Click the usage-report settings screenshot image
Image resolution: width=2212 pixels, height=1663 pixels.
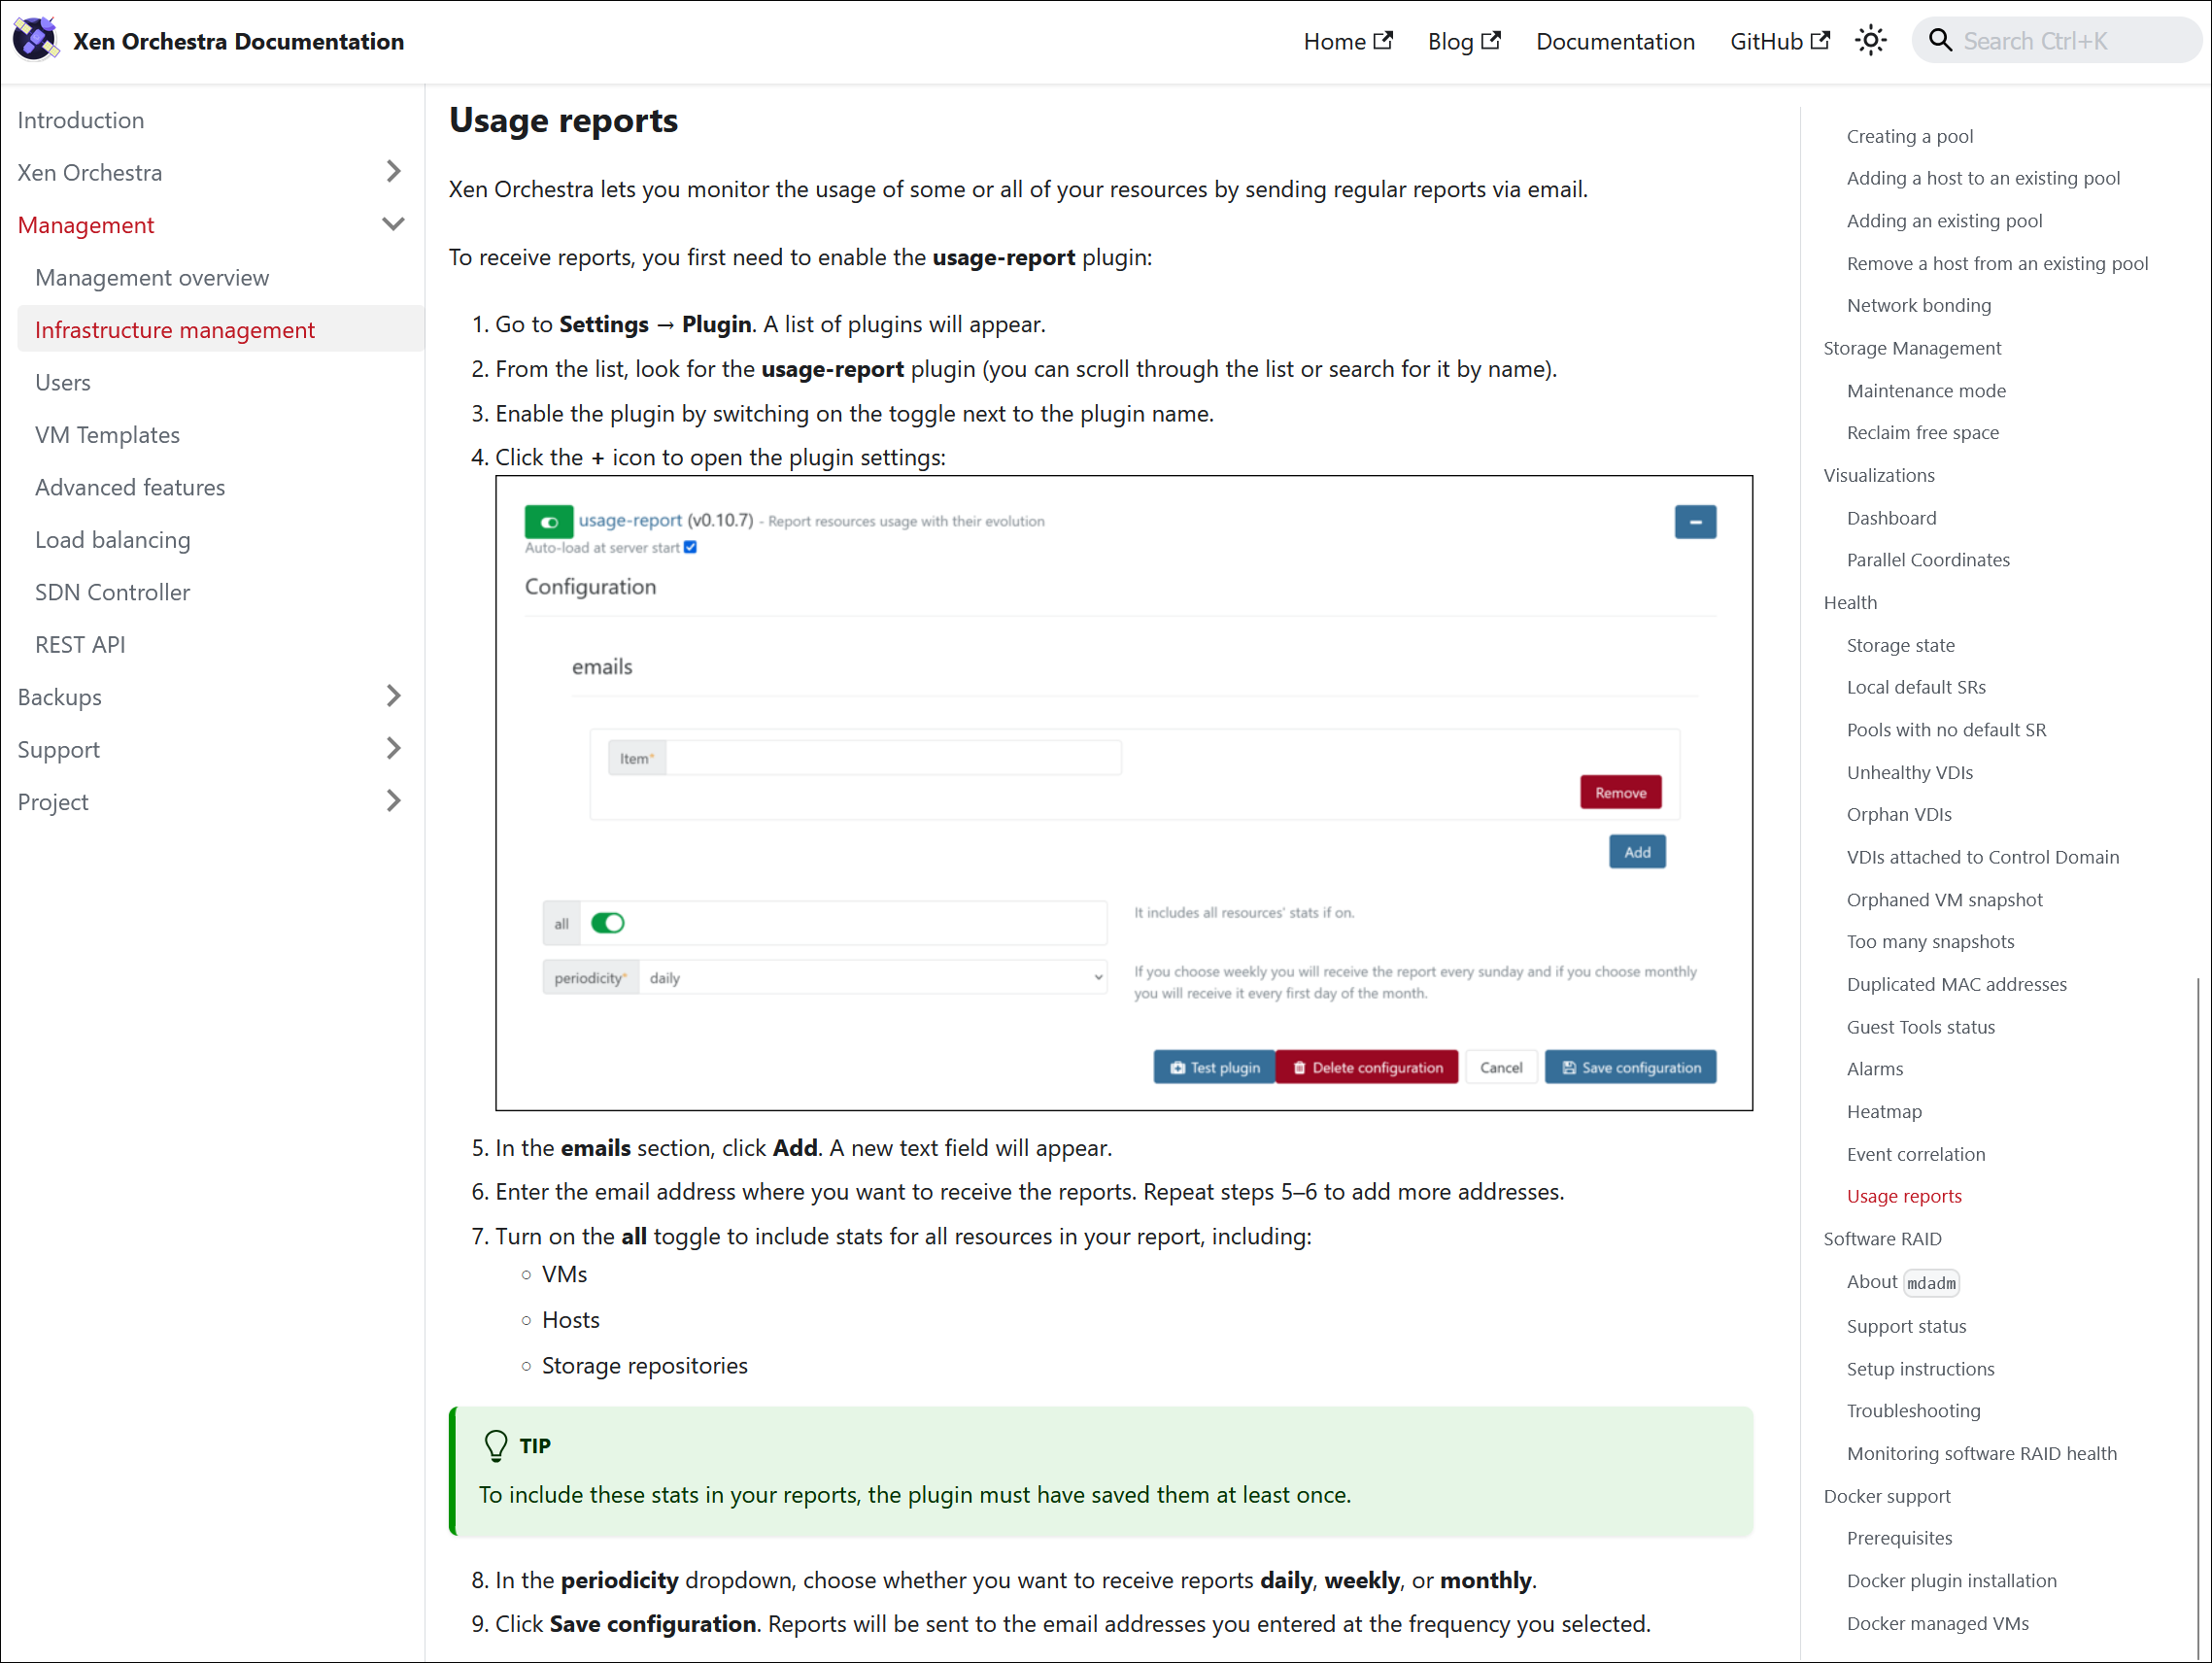tap(1124, 793)
